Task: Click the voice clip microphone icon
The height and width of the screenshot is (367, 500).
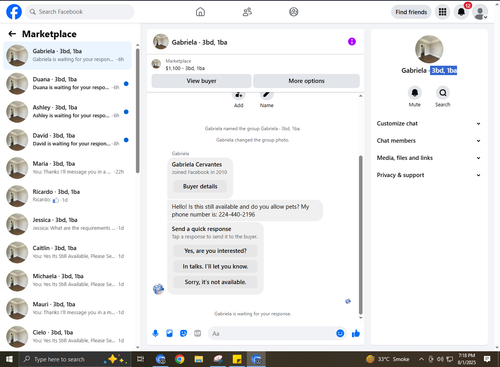Action: click(x=155, y=333)
